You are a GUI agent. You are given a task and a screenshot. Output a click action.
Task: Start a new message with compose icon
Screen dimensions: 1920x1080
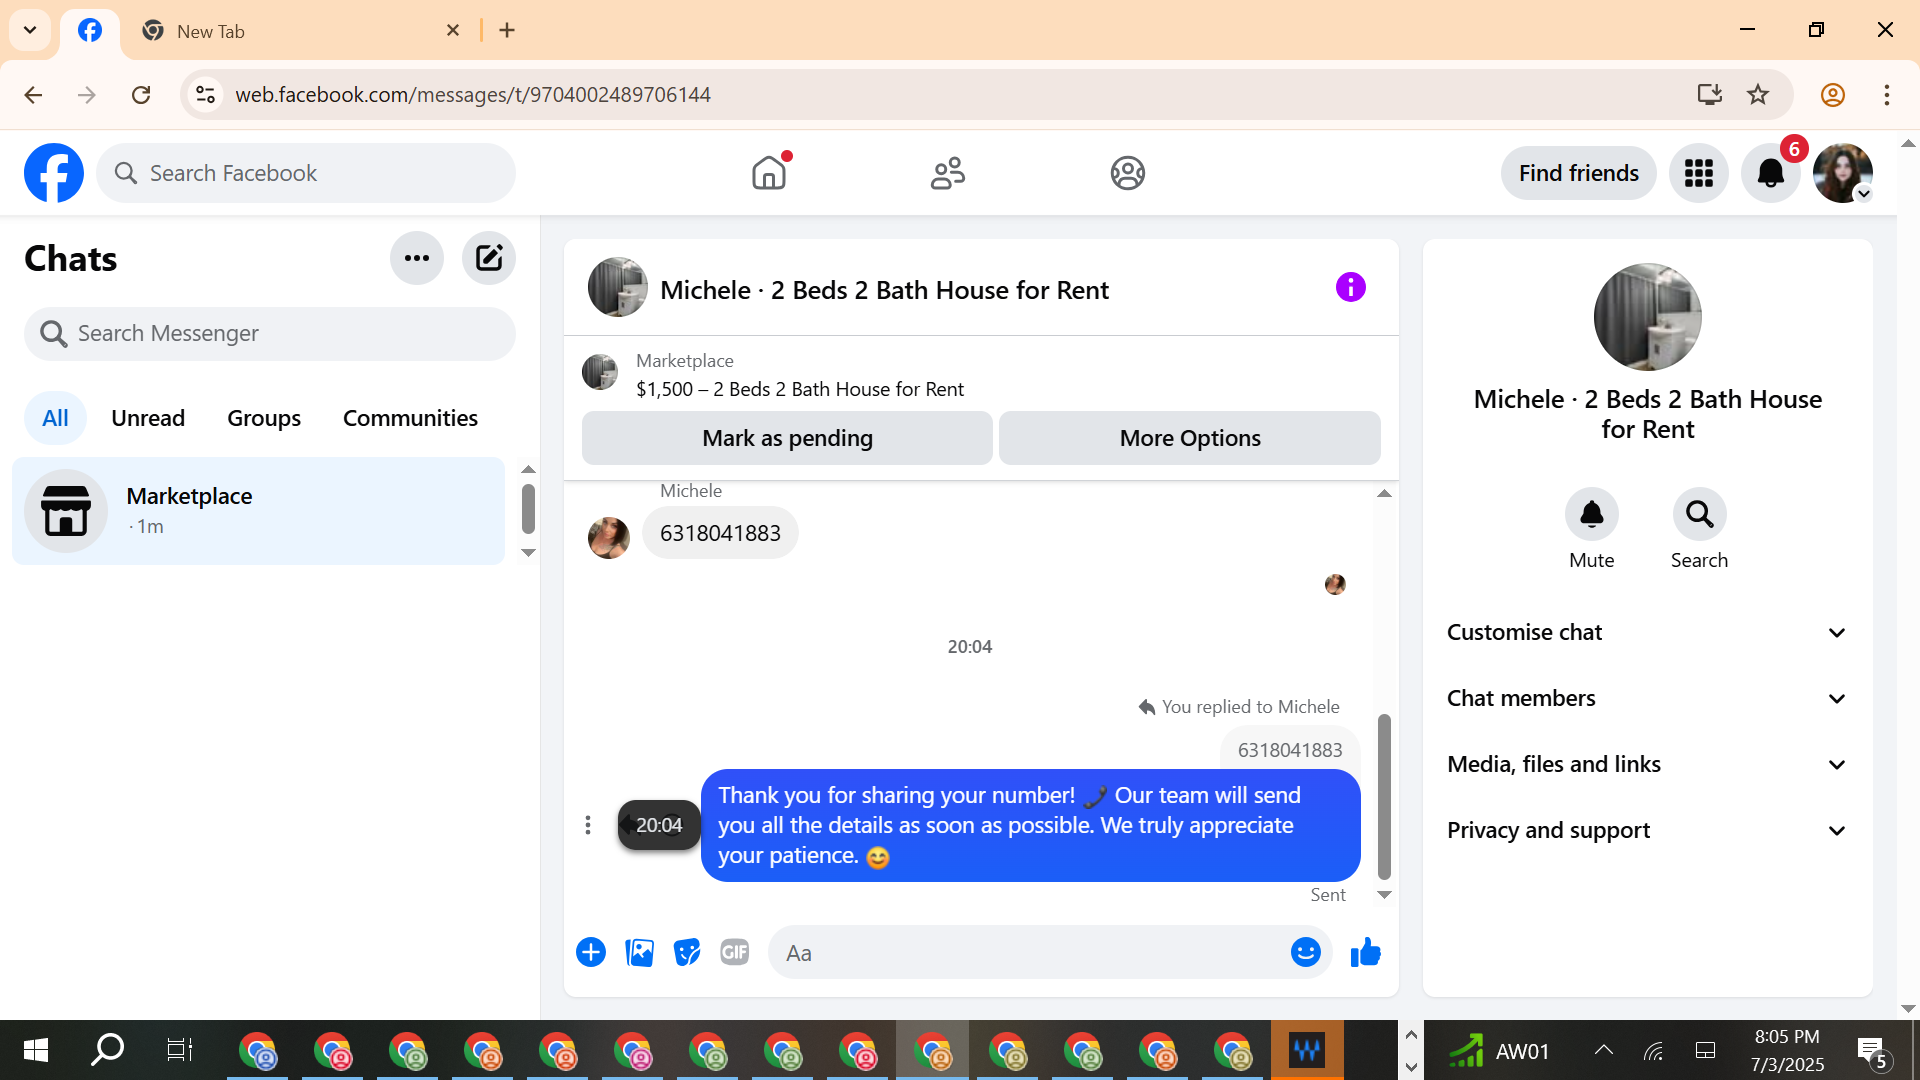488,258
